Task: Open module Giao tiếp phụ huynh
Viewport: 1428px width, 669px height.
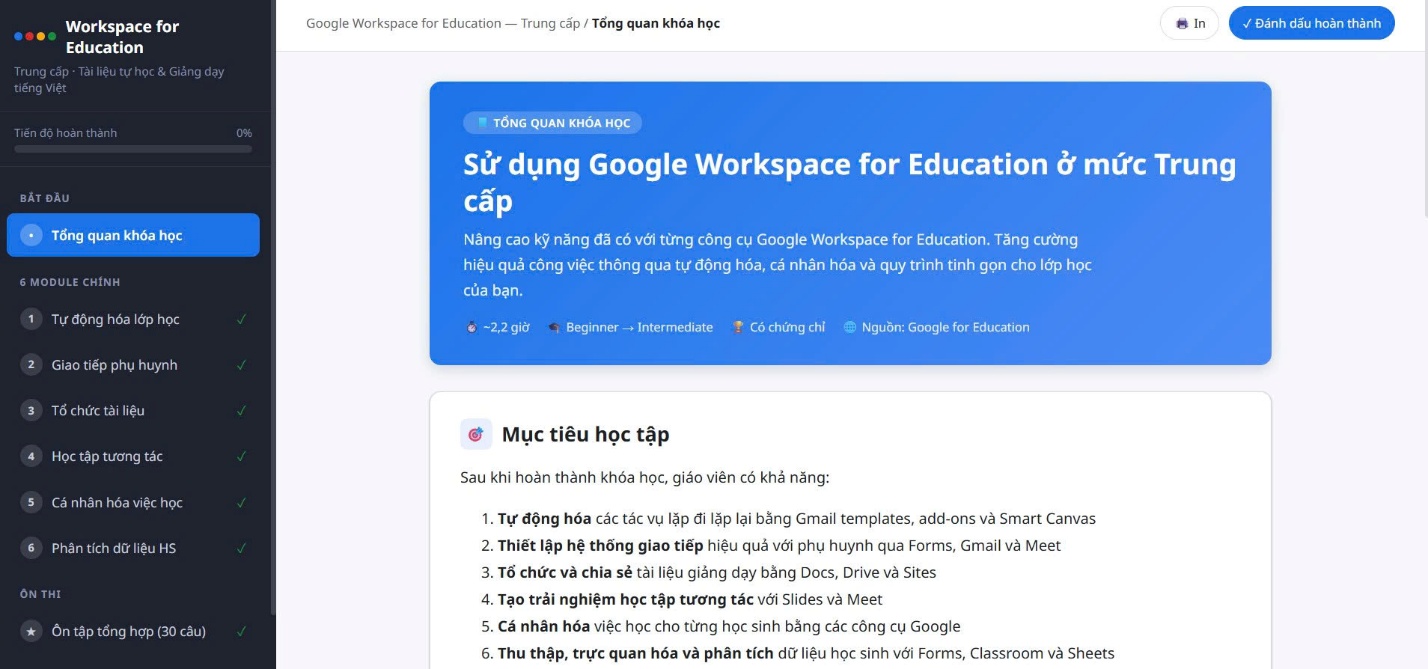Action: 133,365
